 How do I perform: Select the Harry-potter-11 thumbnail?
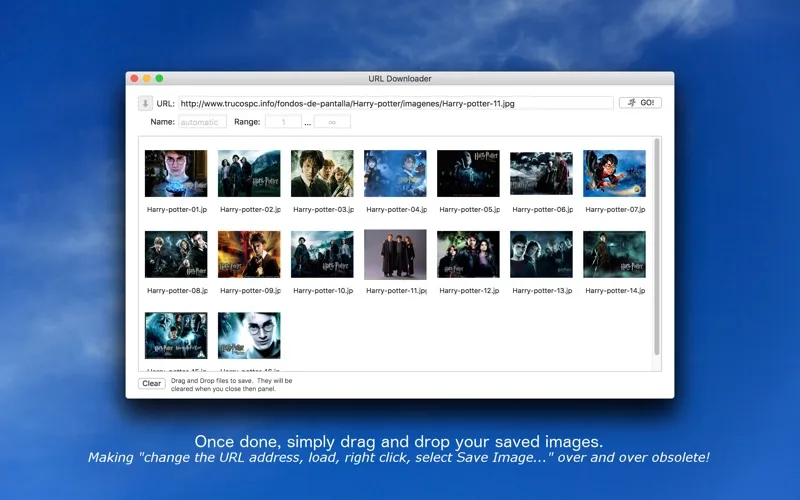tap(395, 255)
